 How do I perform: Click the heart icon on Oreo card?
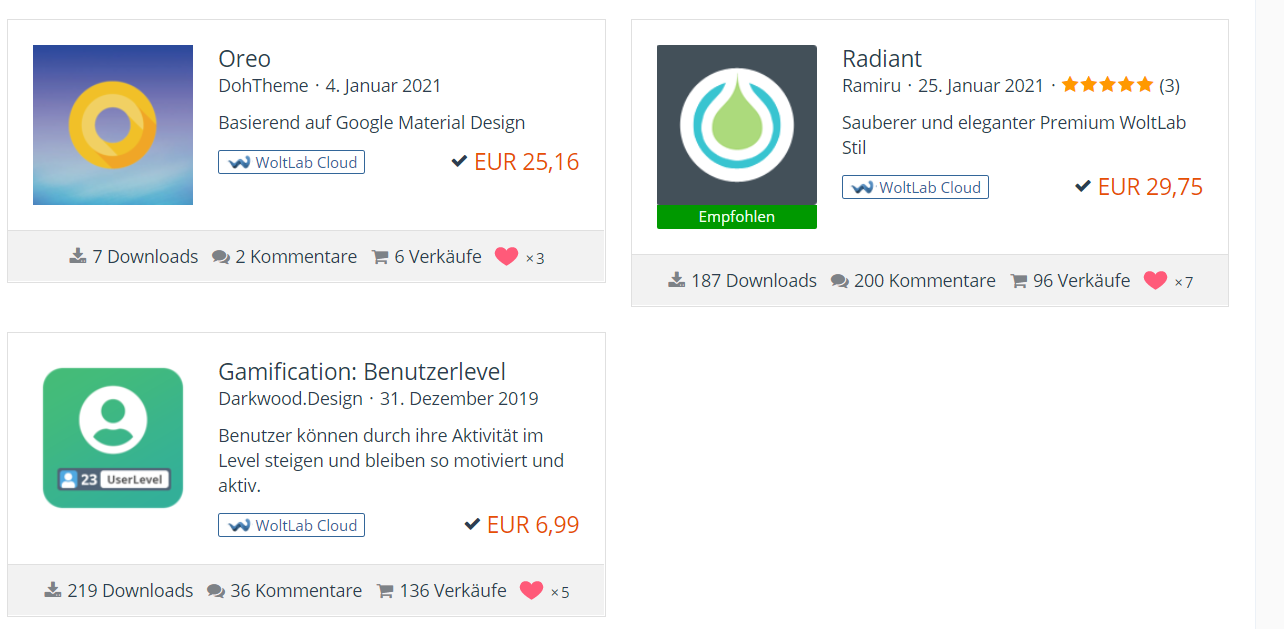pos(507,257)
